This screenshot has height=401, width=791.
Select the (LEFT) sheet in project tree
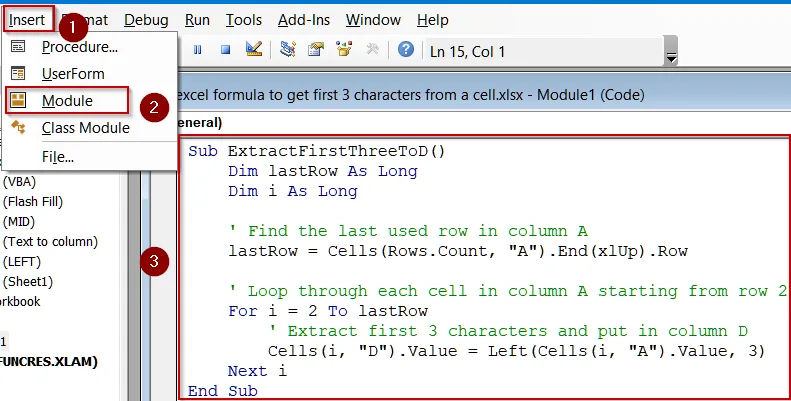[x=22, y=262]
